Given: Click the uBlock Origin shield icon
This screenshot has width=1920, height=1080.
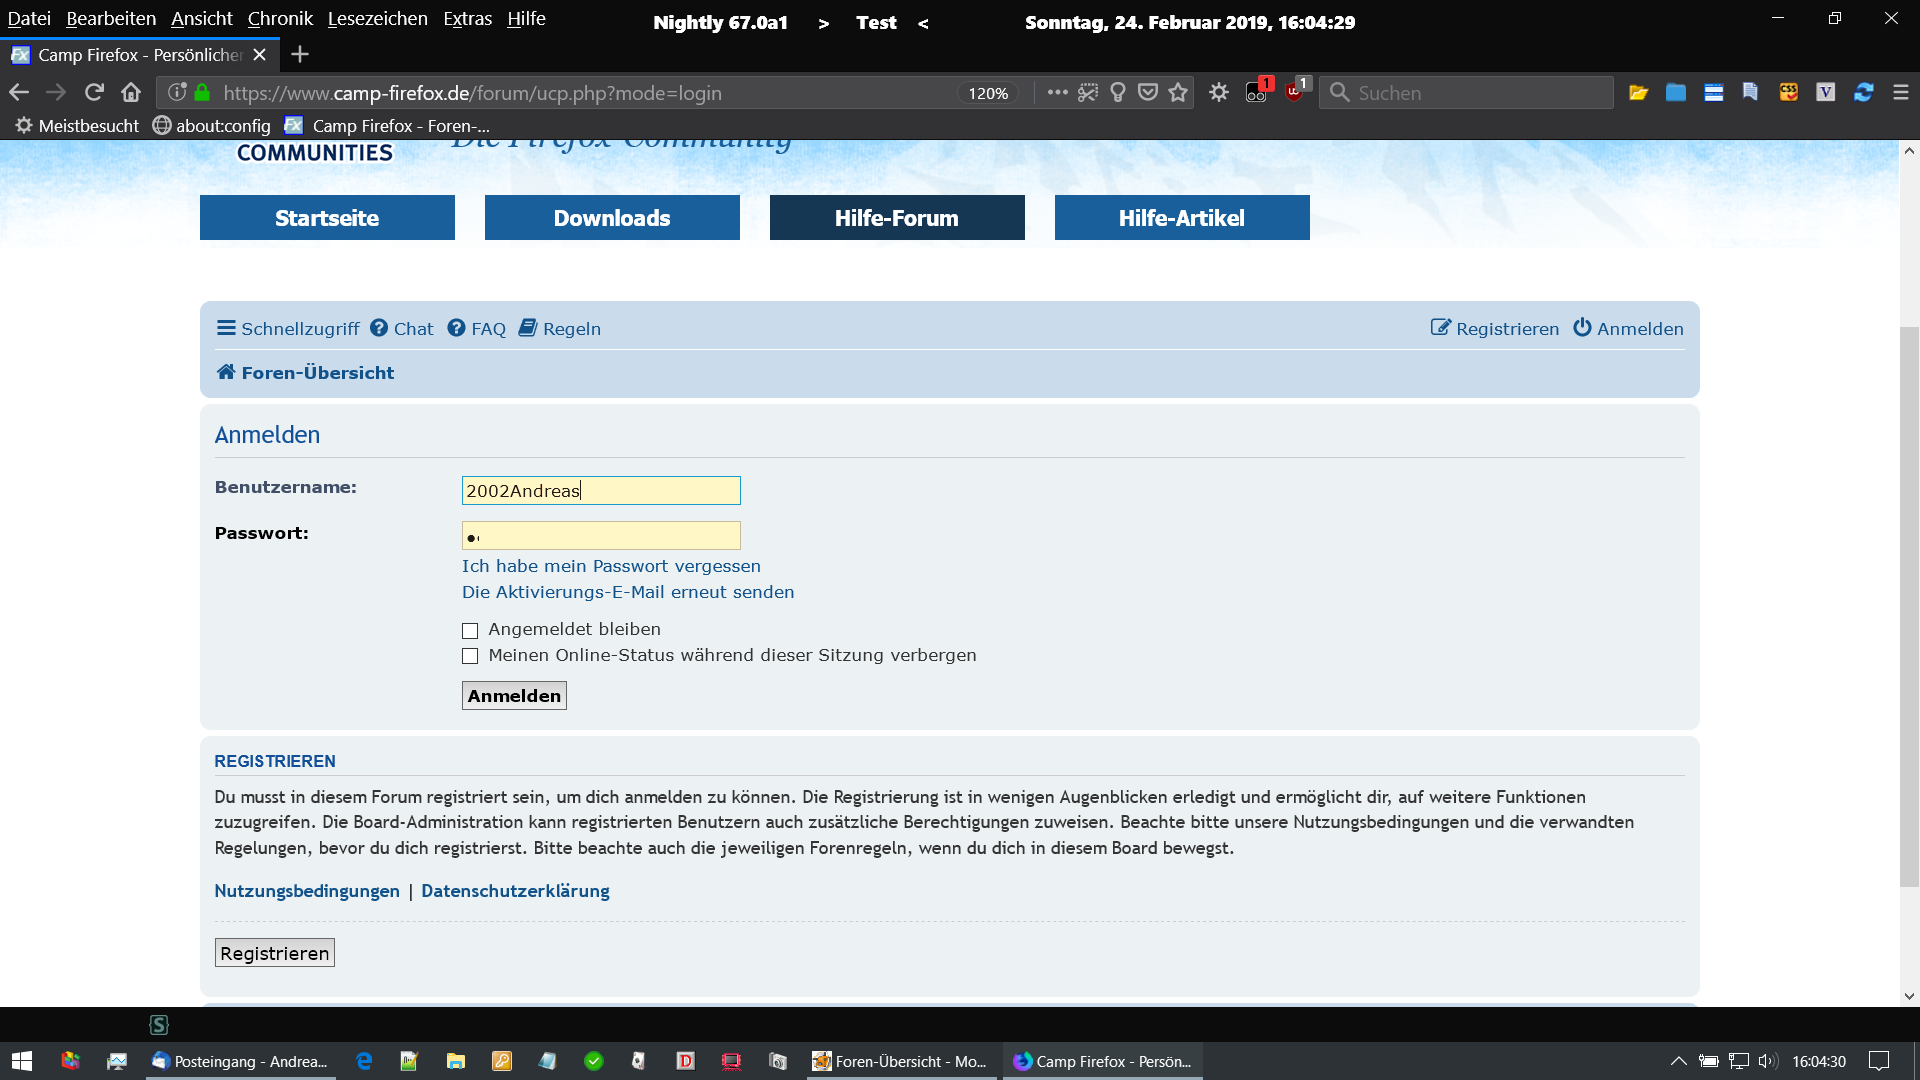Looking at the screenshot, I should point(1295,92).
